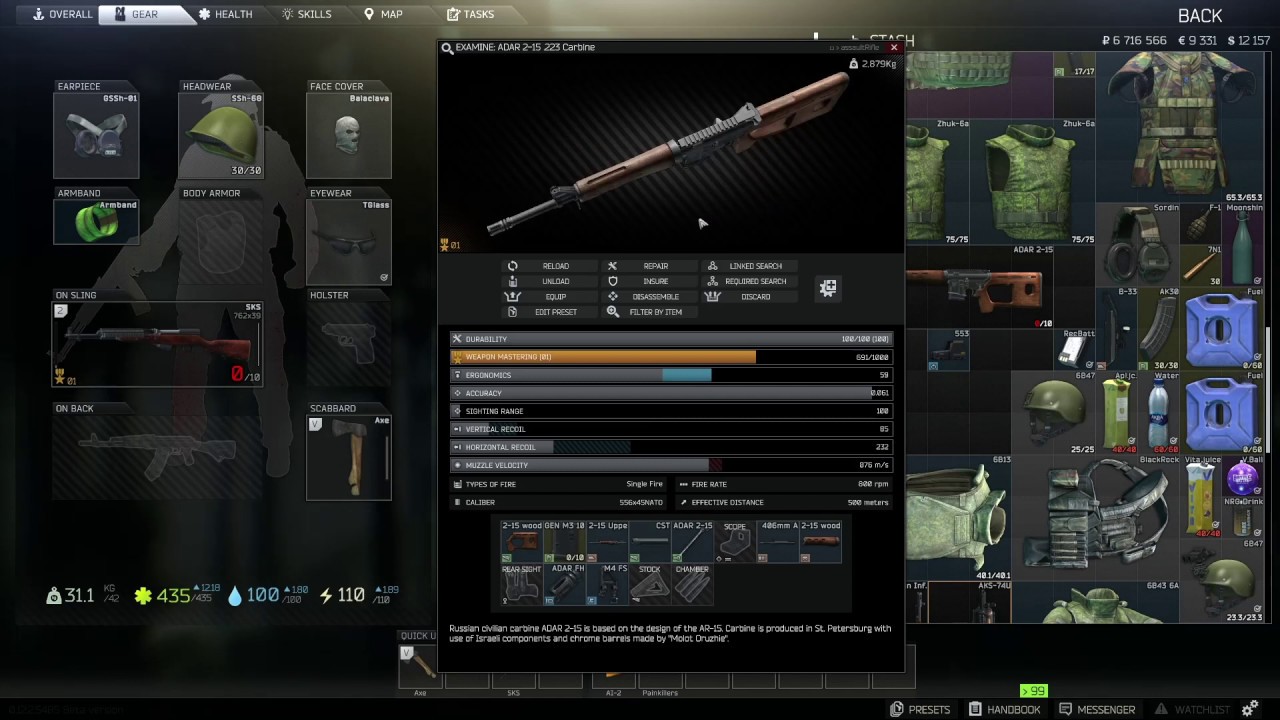Select the Vita juice carton in stash

[1202, 498]
